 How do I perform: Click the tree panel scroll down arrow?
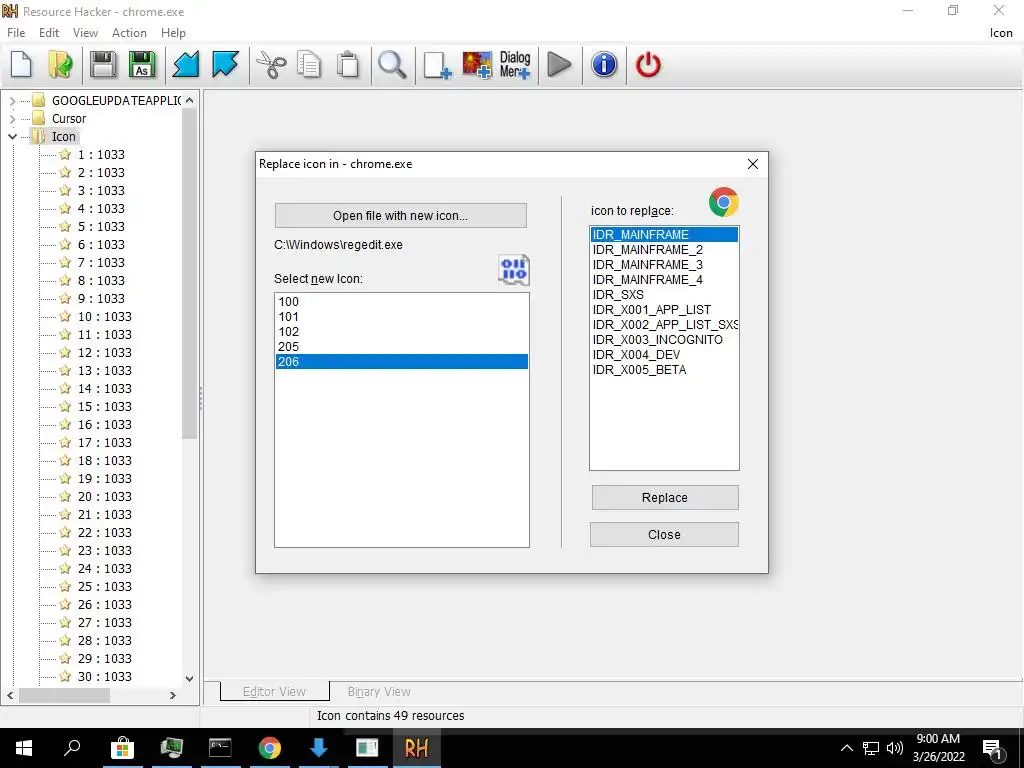(x=189, y=679)
